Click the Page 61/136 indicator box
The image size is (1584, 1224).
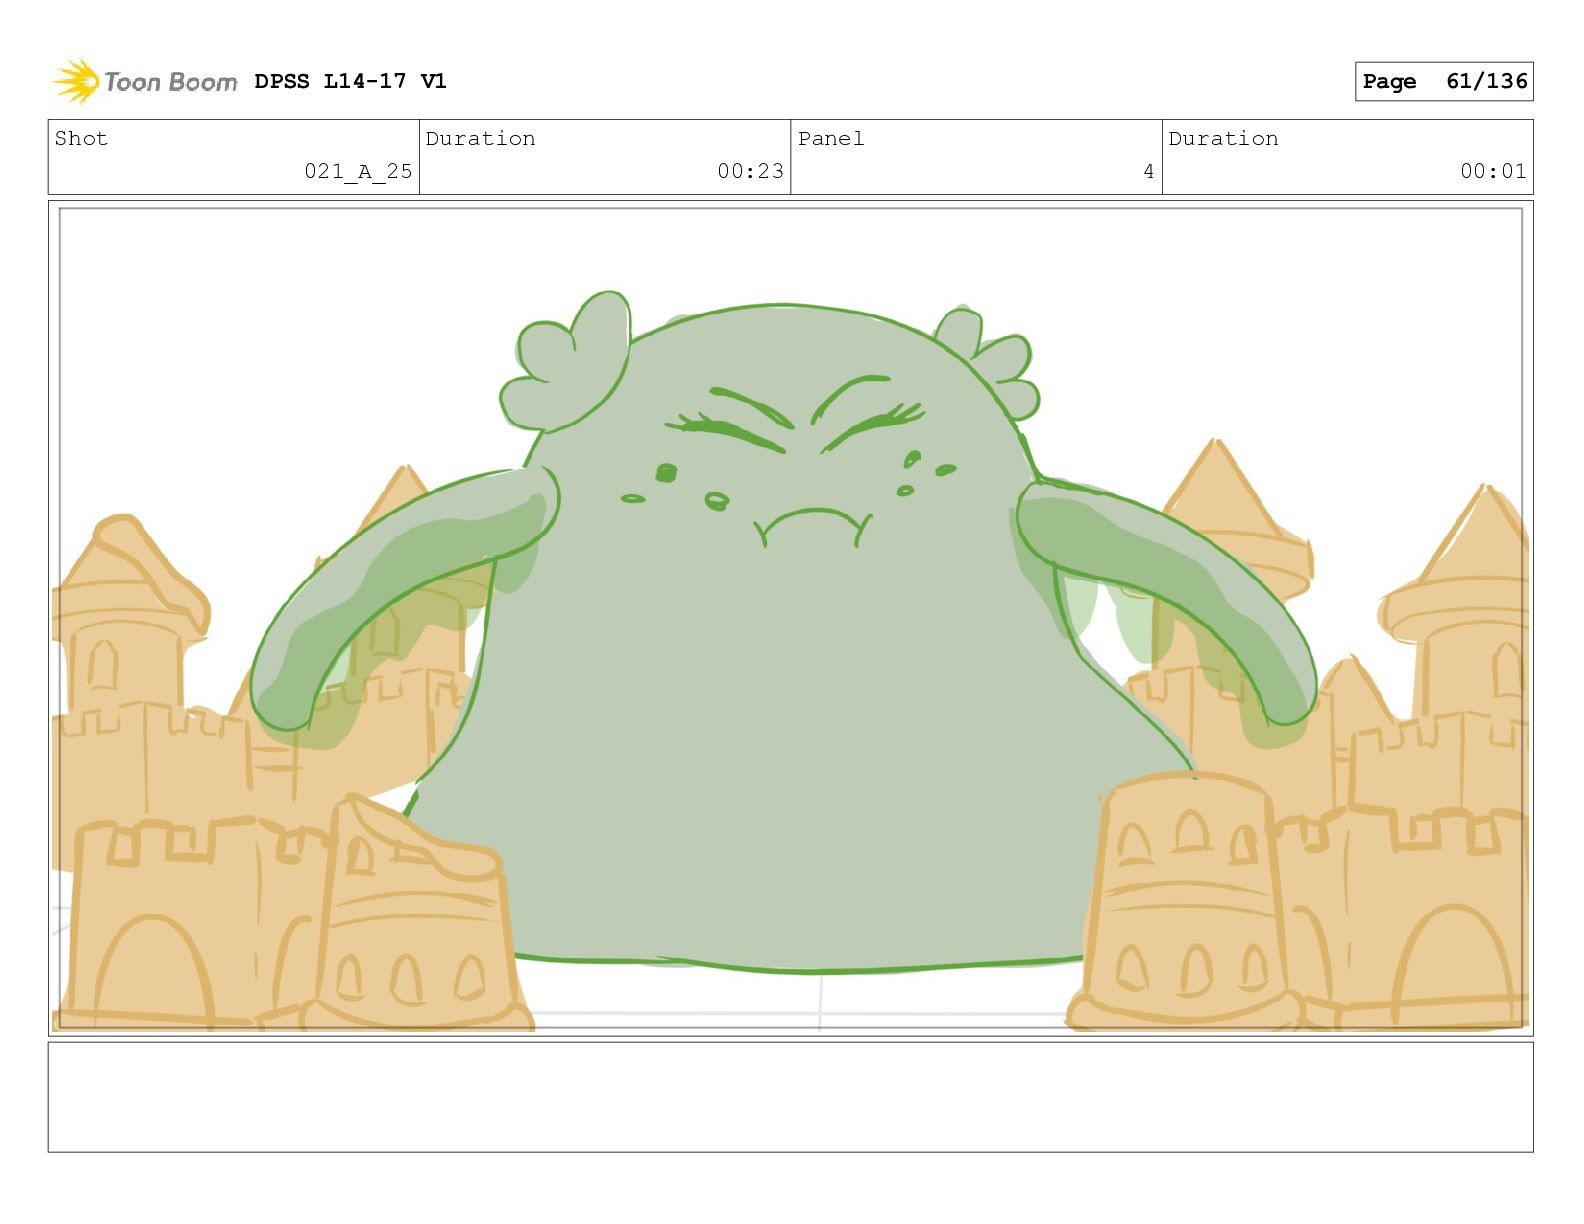[1444, 82]
